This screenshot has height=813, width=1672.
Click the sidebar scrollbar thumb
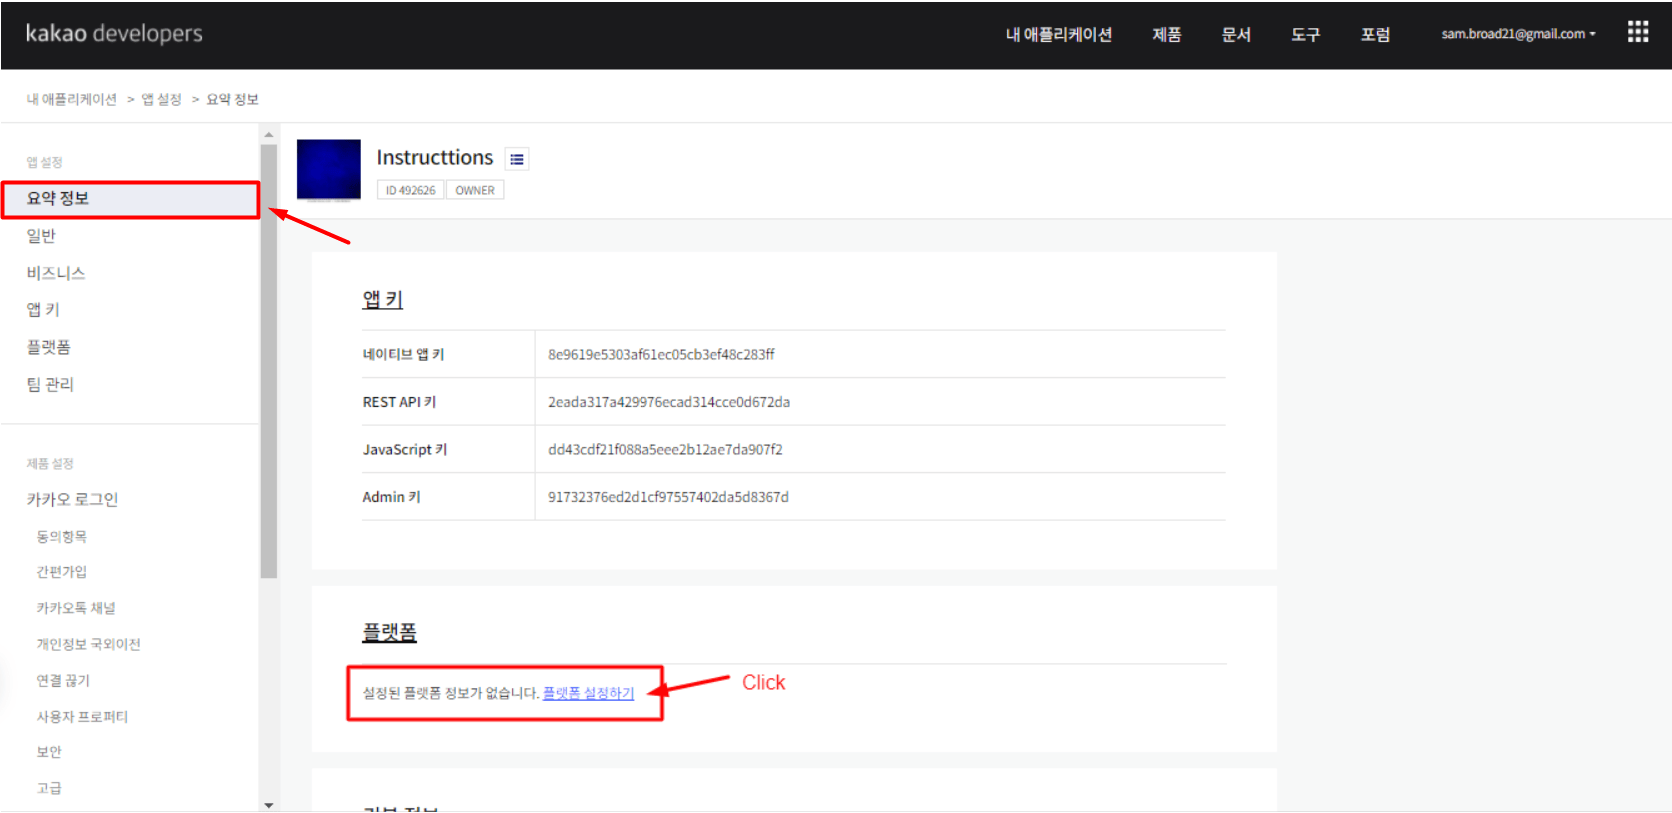[268, 361]
